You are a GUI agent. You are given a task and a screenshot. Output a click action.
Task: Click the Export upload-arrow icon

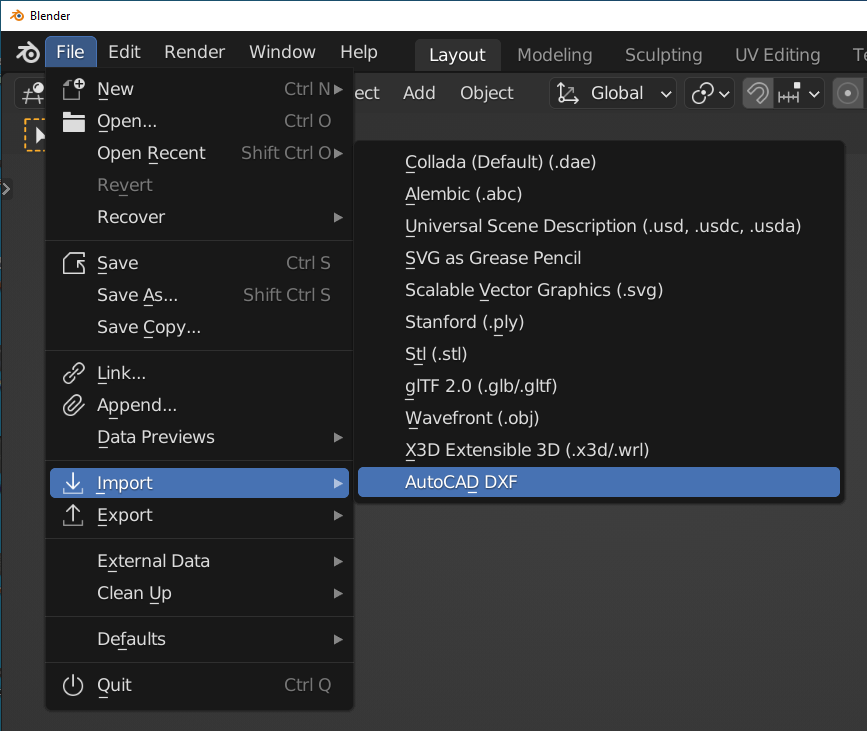[x=73, y=515]
